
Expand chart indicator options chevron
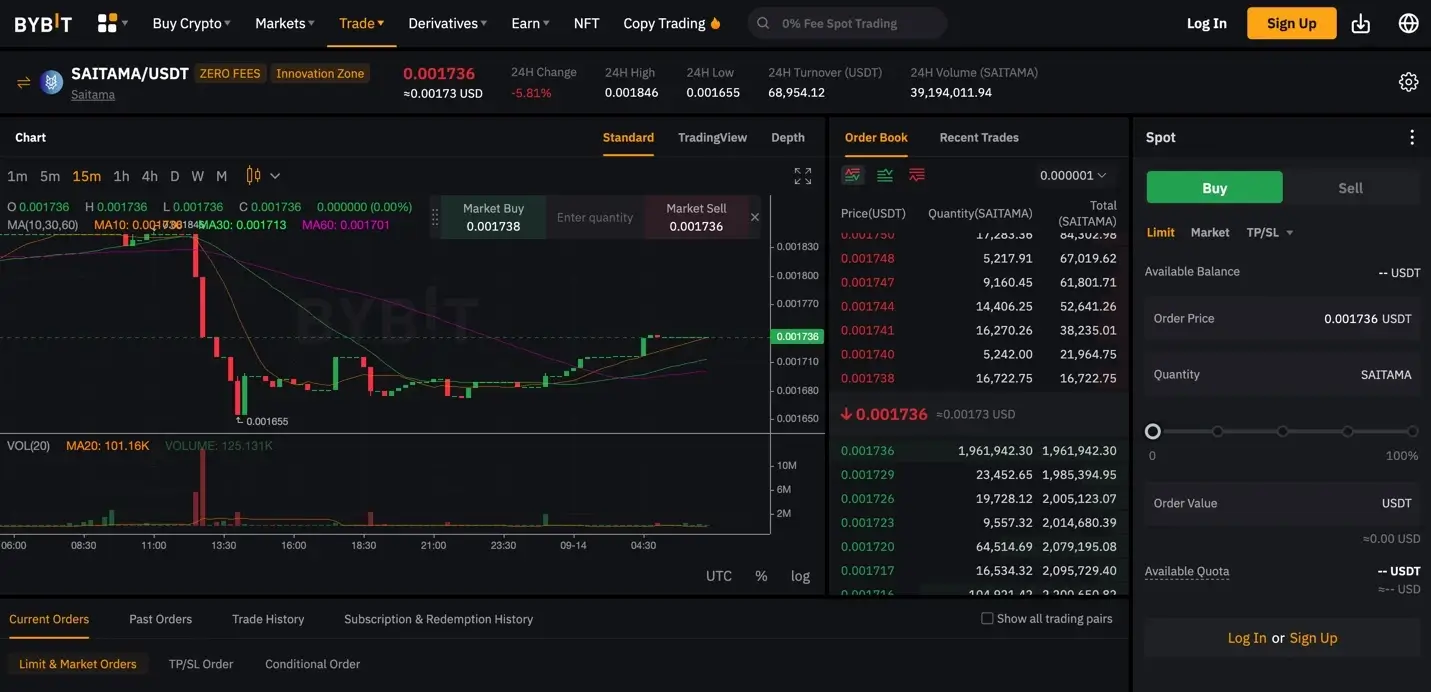pos(275,176)
